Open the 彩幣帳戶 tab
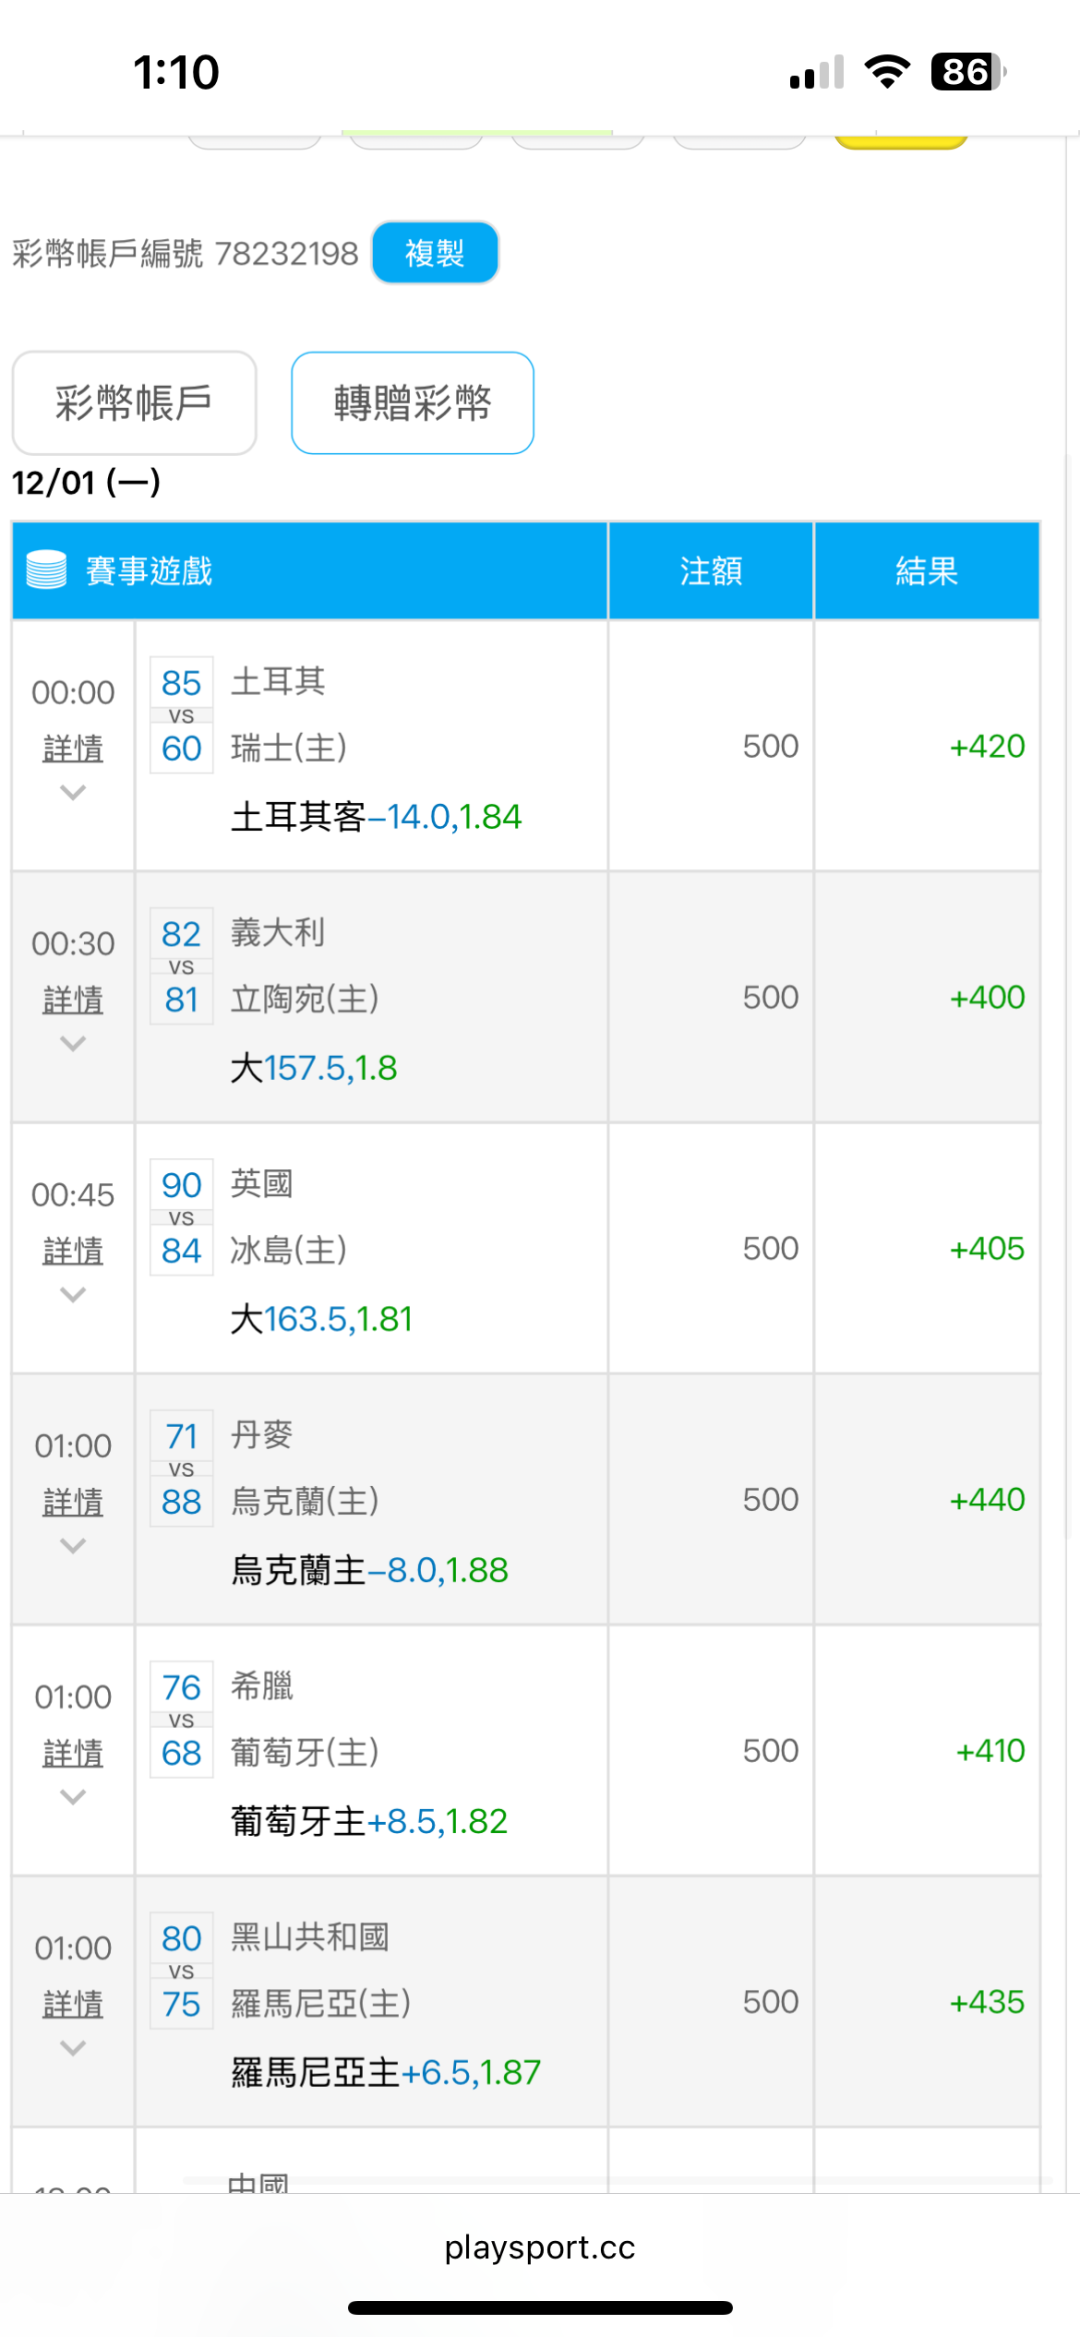Image resolution: width=1080 pixels, height=2337 pixels. [134, 403]
